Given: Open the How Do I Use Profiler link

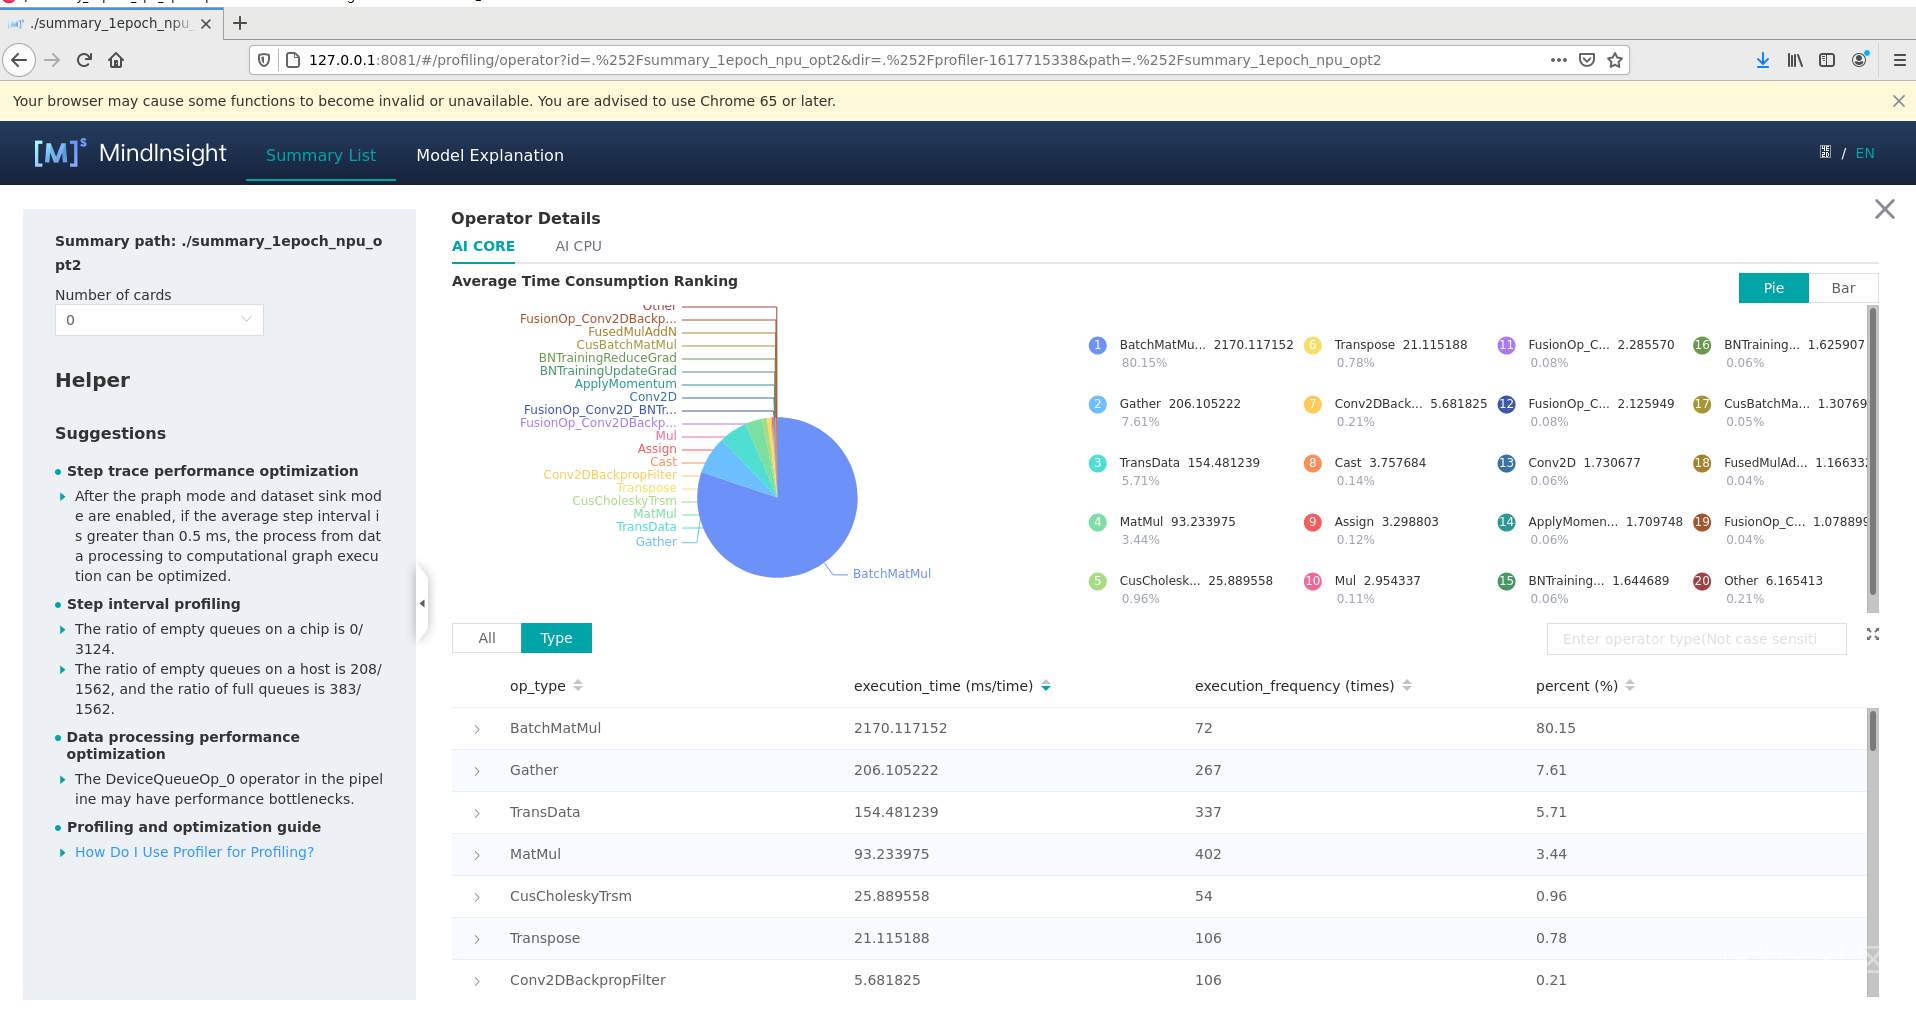Looking at the screenshot, I should pyautogui.click(x=194, y=852).
